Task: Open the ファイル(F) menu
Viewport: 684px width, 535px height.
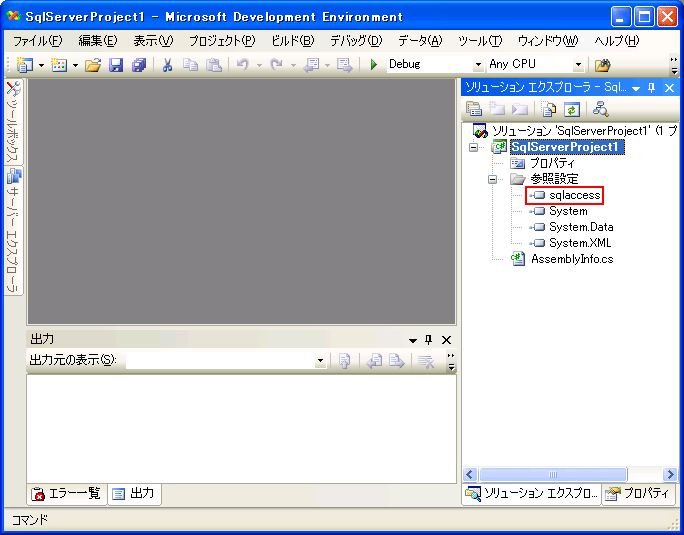Action: pyautogui.click(x=38, y=41)
